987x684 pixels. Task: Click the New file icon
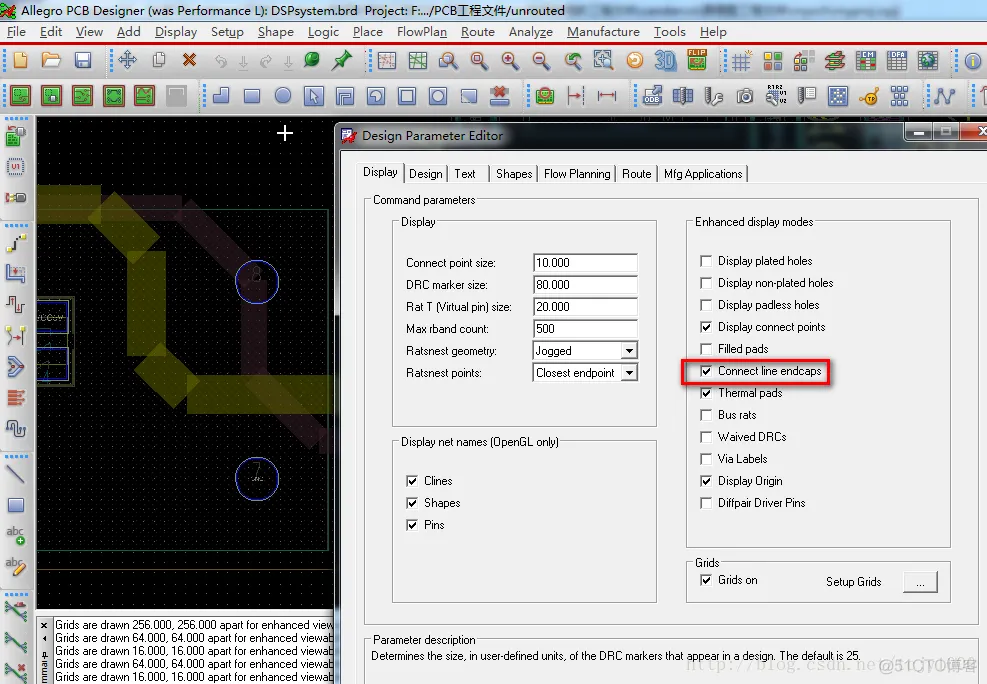(21, 60)
